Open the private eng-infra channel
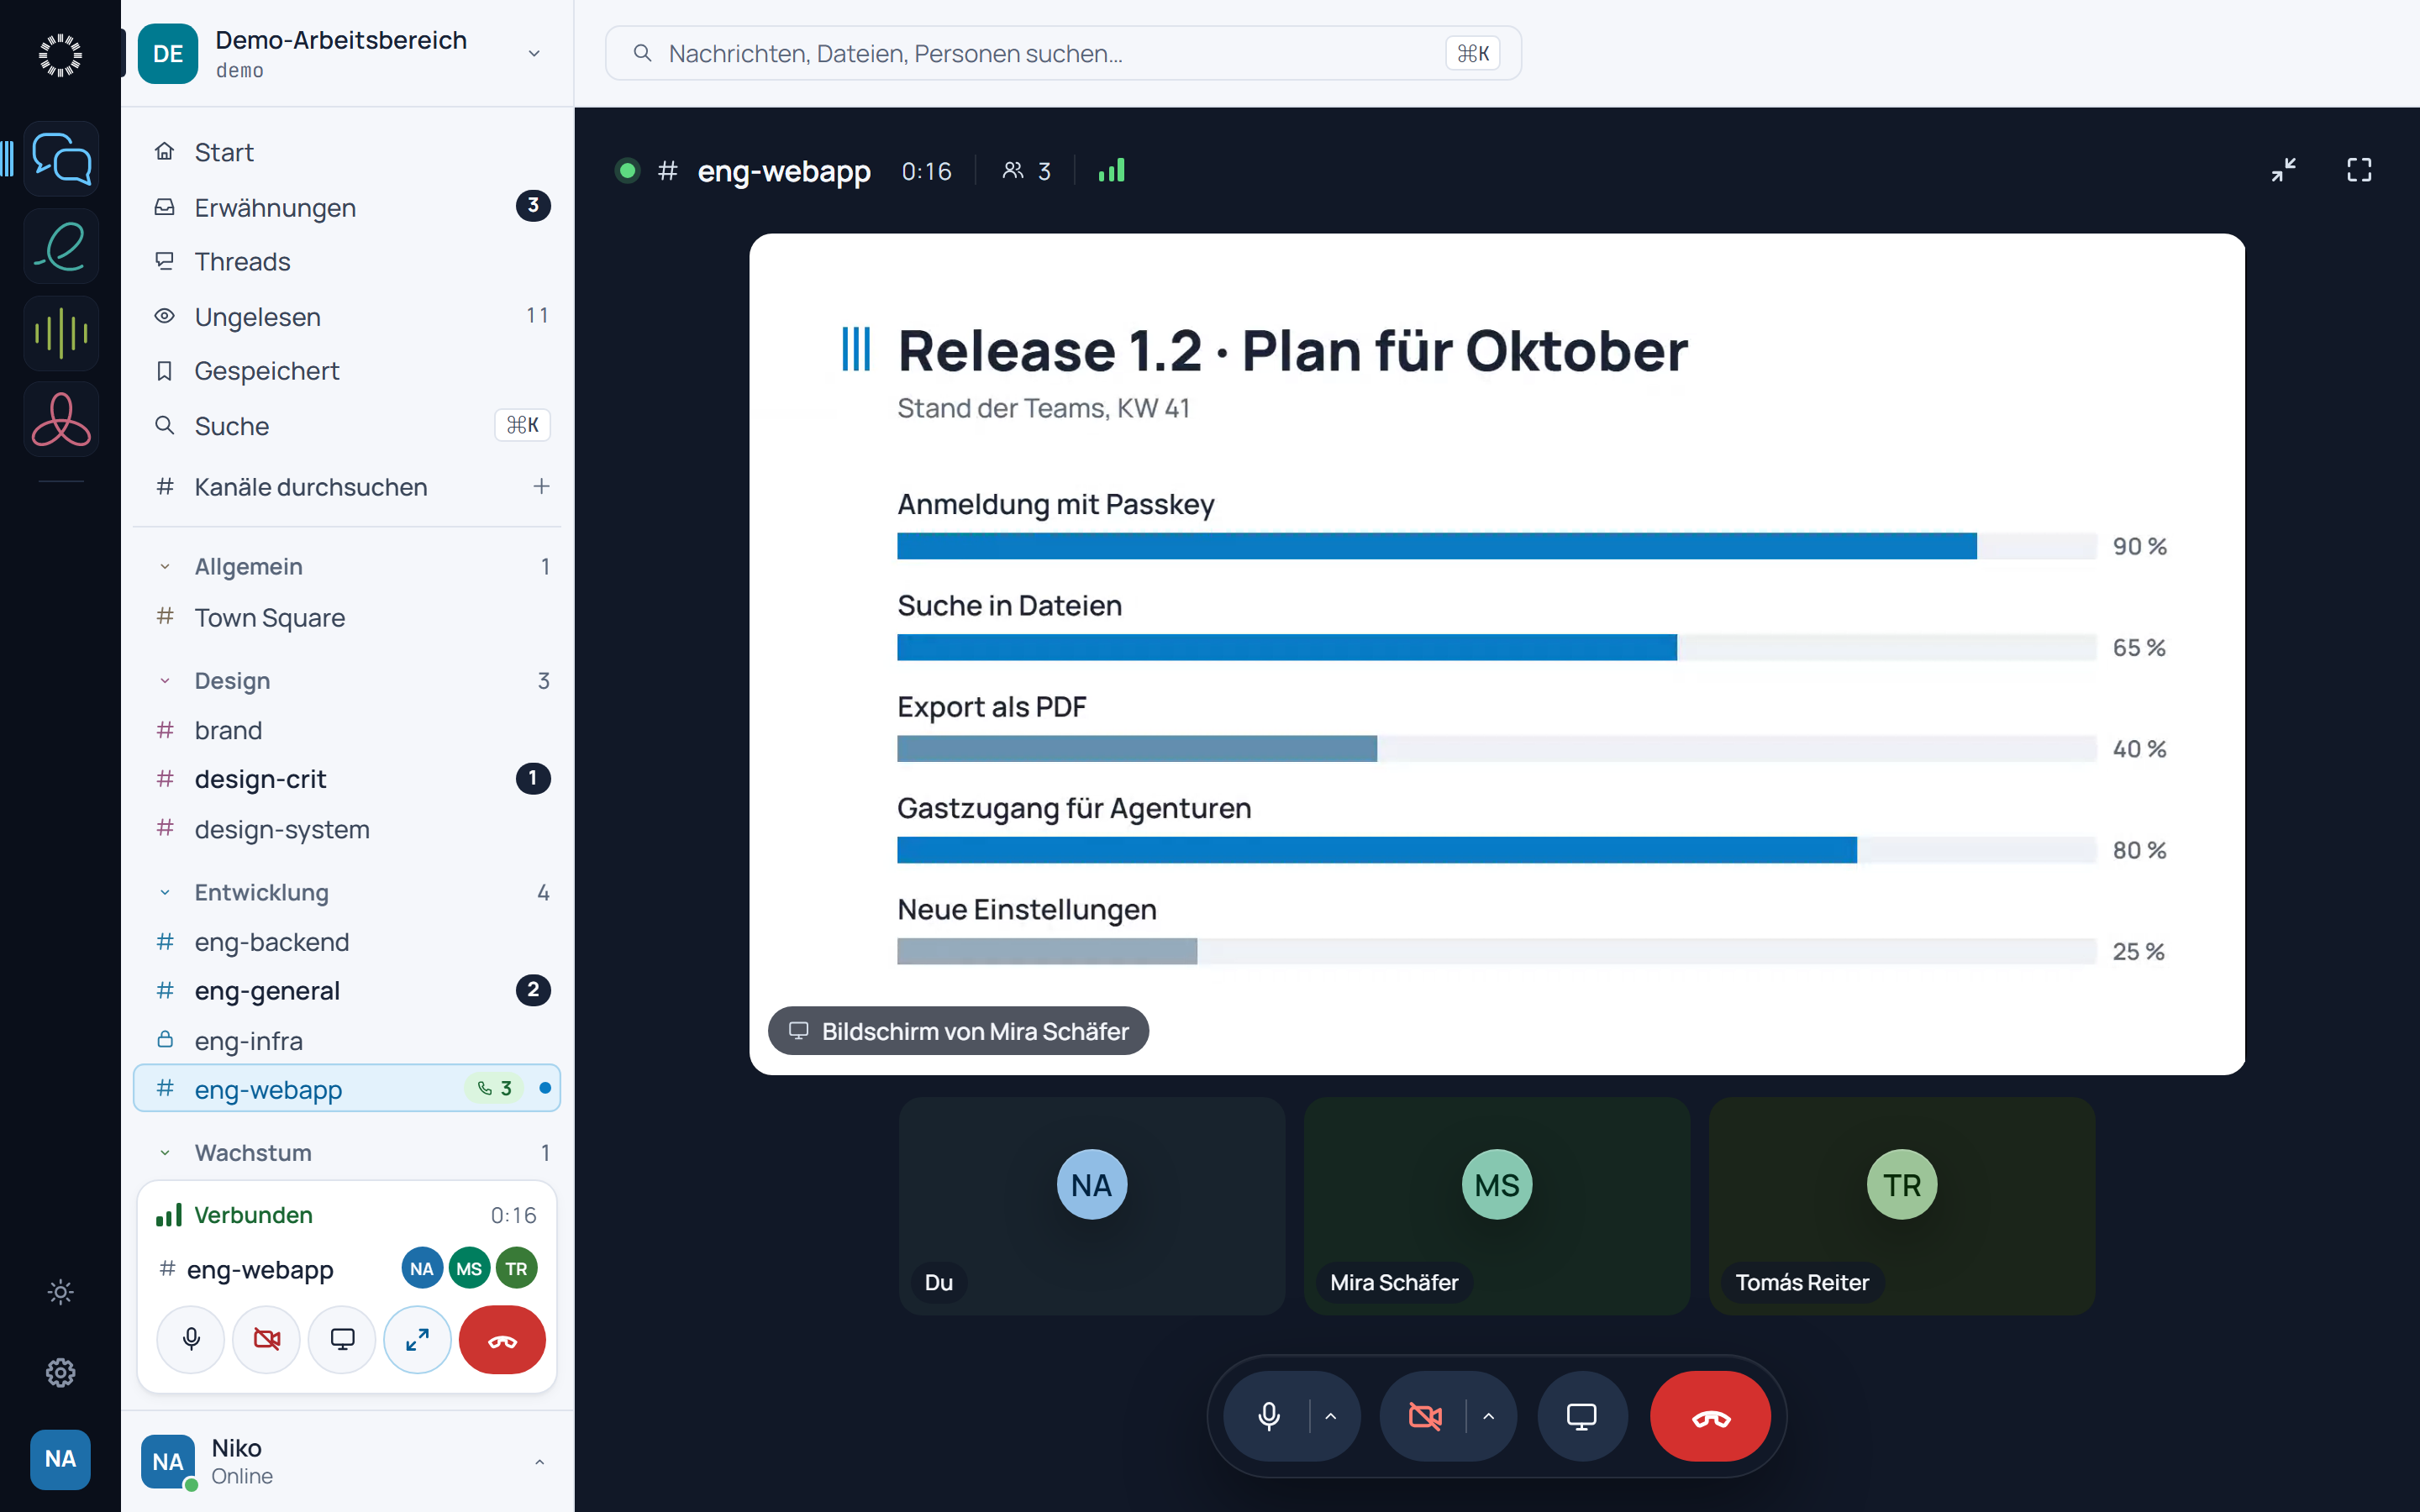This screenshot has height=1512, width=2420. click(x=347, y=1041)
